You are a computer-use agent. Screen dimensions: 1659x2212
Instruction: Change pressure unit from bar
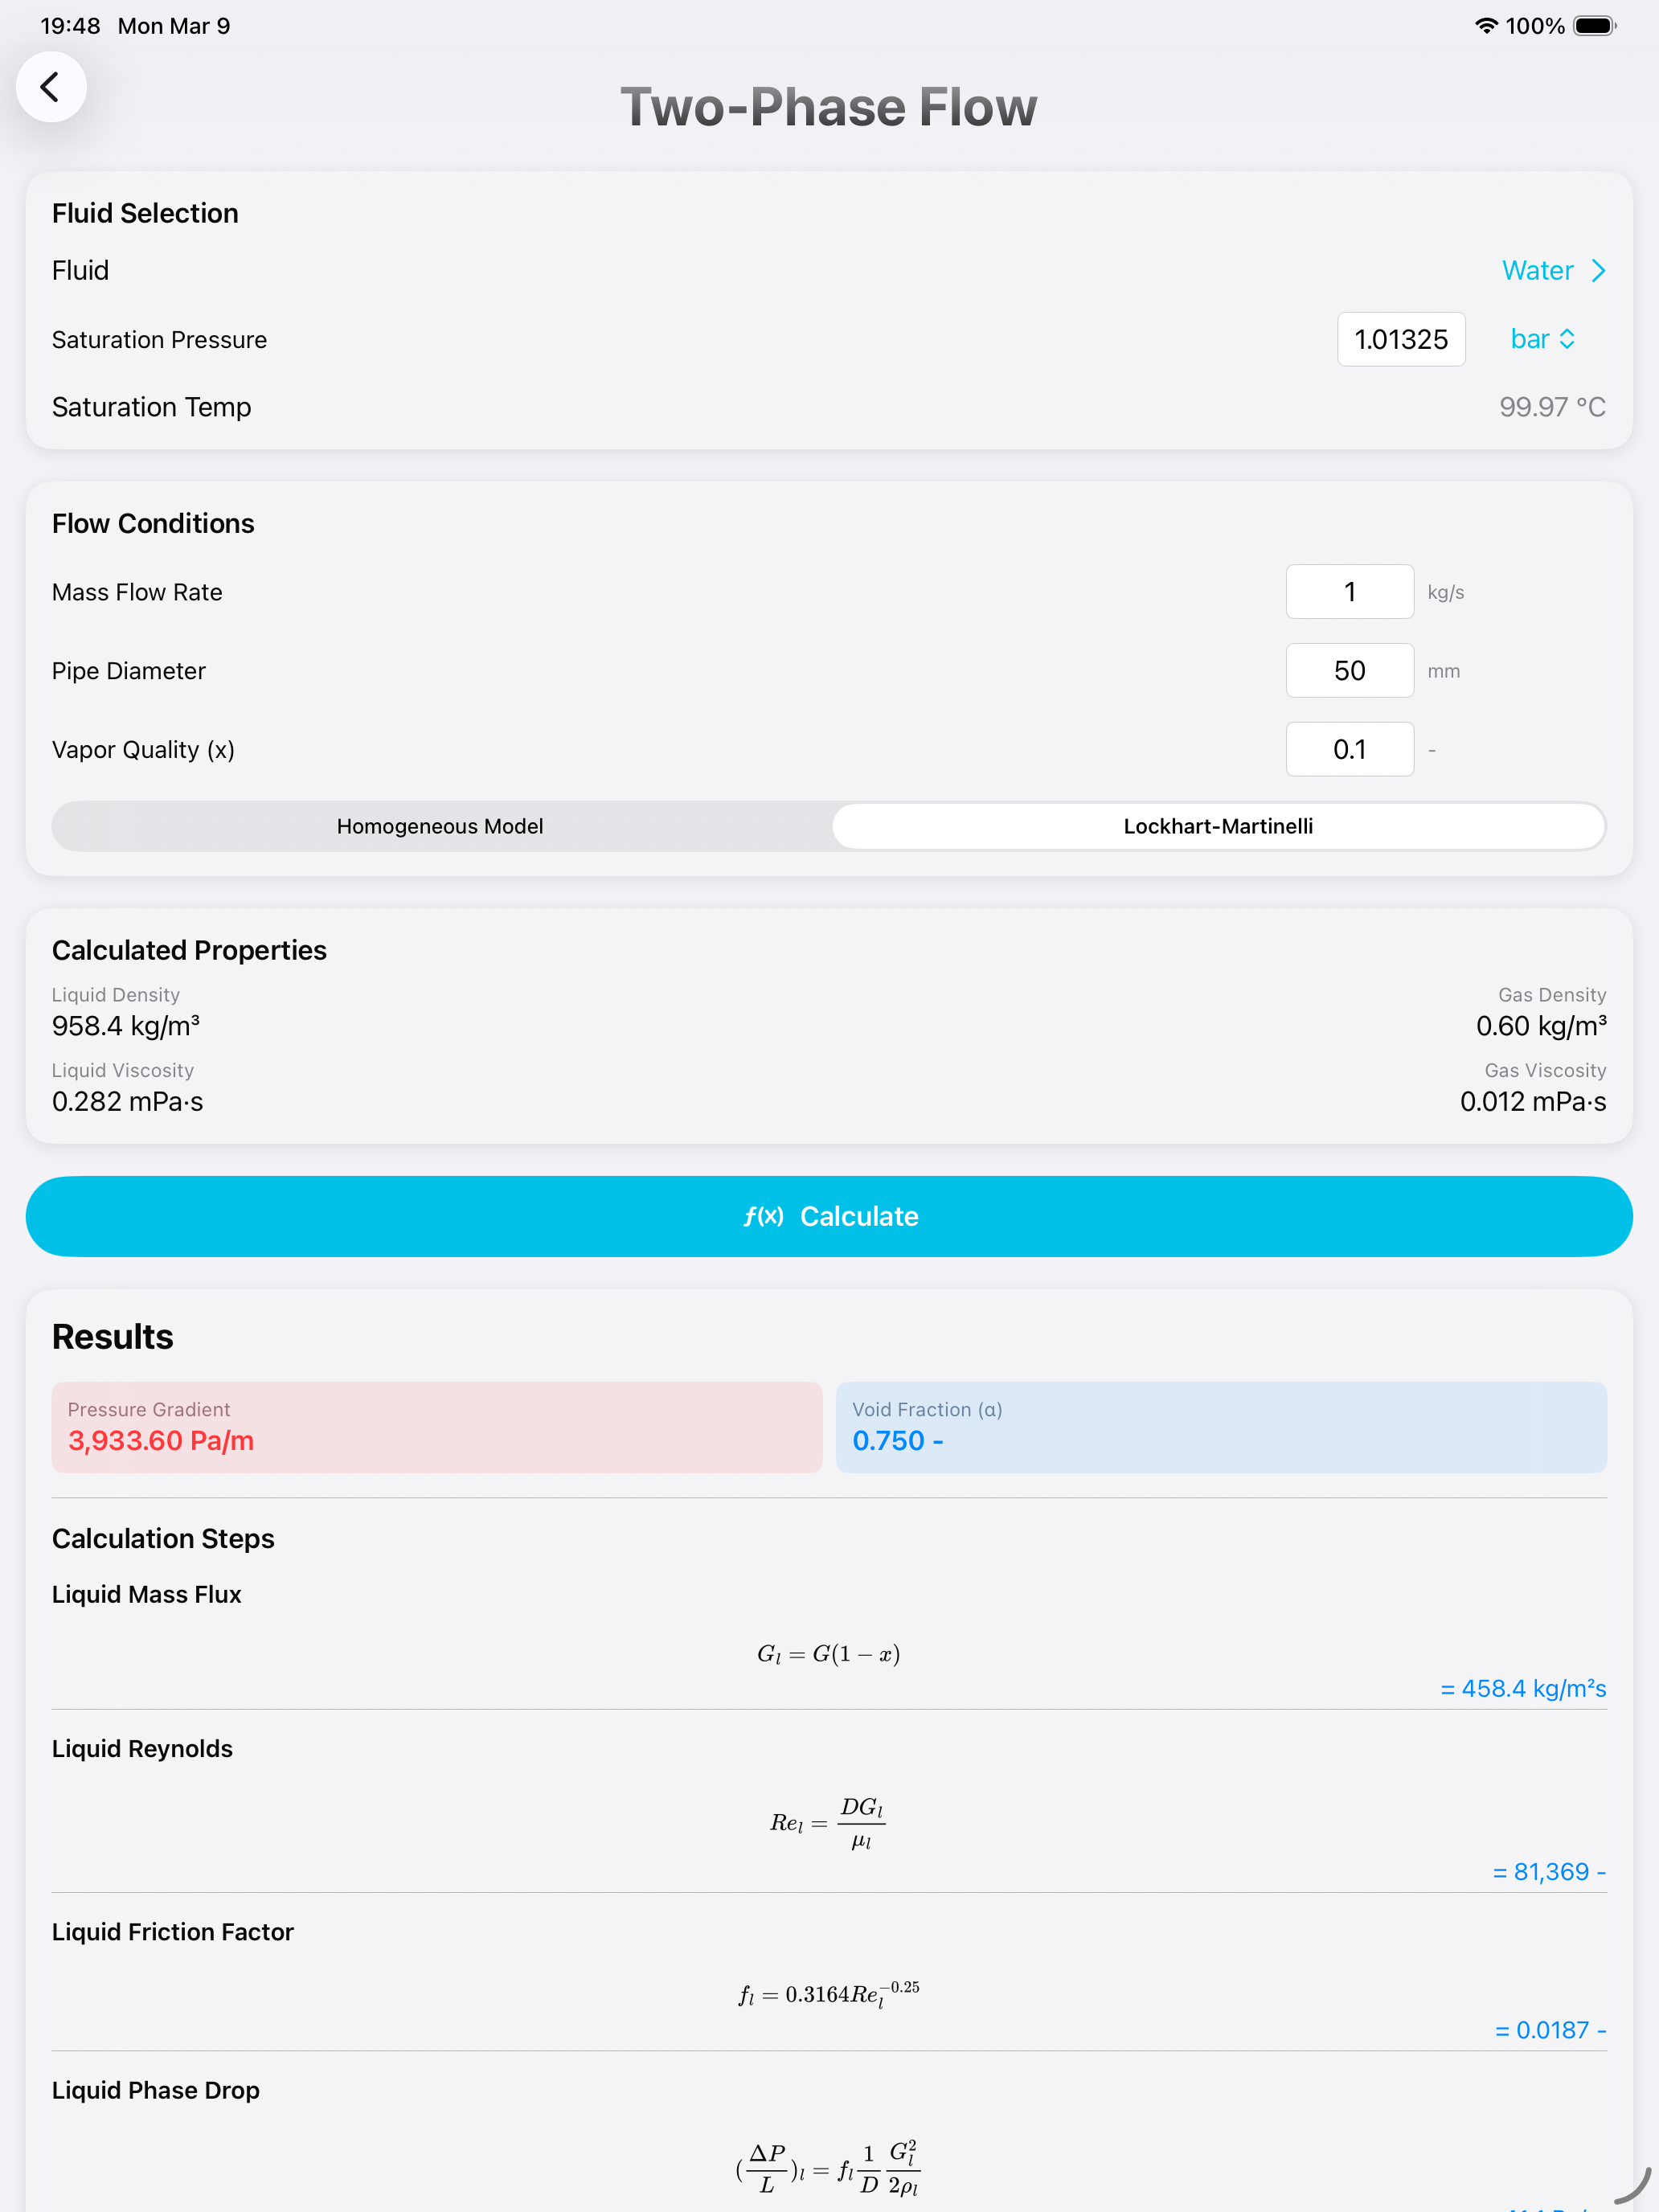(x=1542, y=340)
